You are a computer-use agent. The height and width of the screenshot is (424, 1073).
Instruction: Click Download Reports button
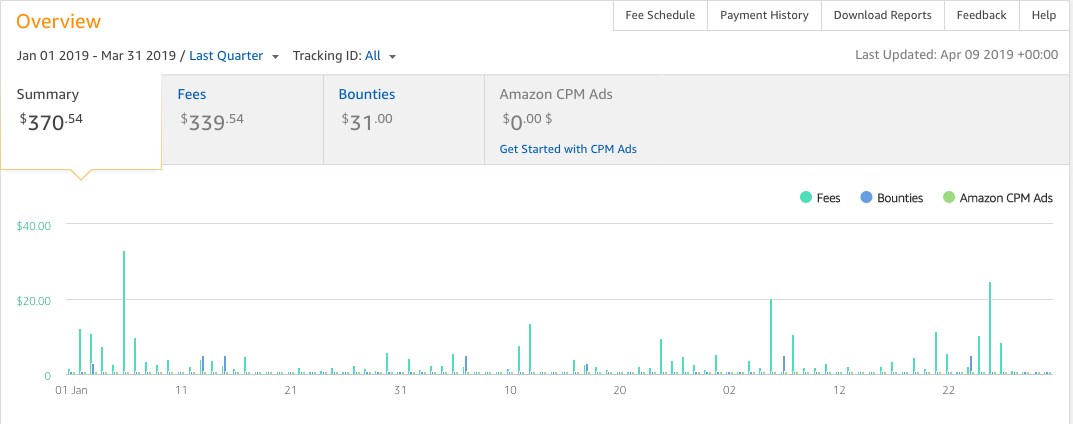click(x=882, y=15)
